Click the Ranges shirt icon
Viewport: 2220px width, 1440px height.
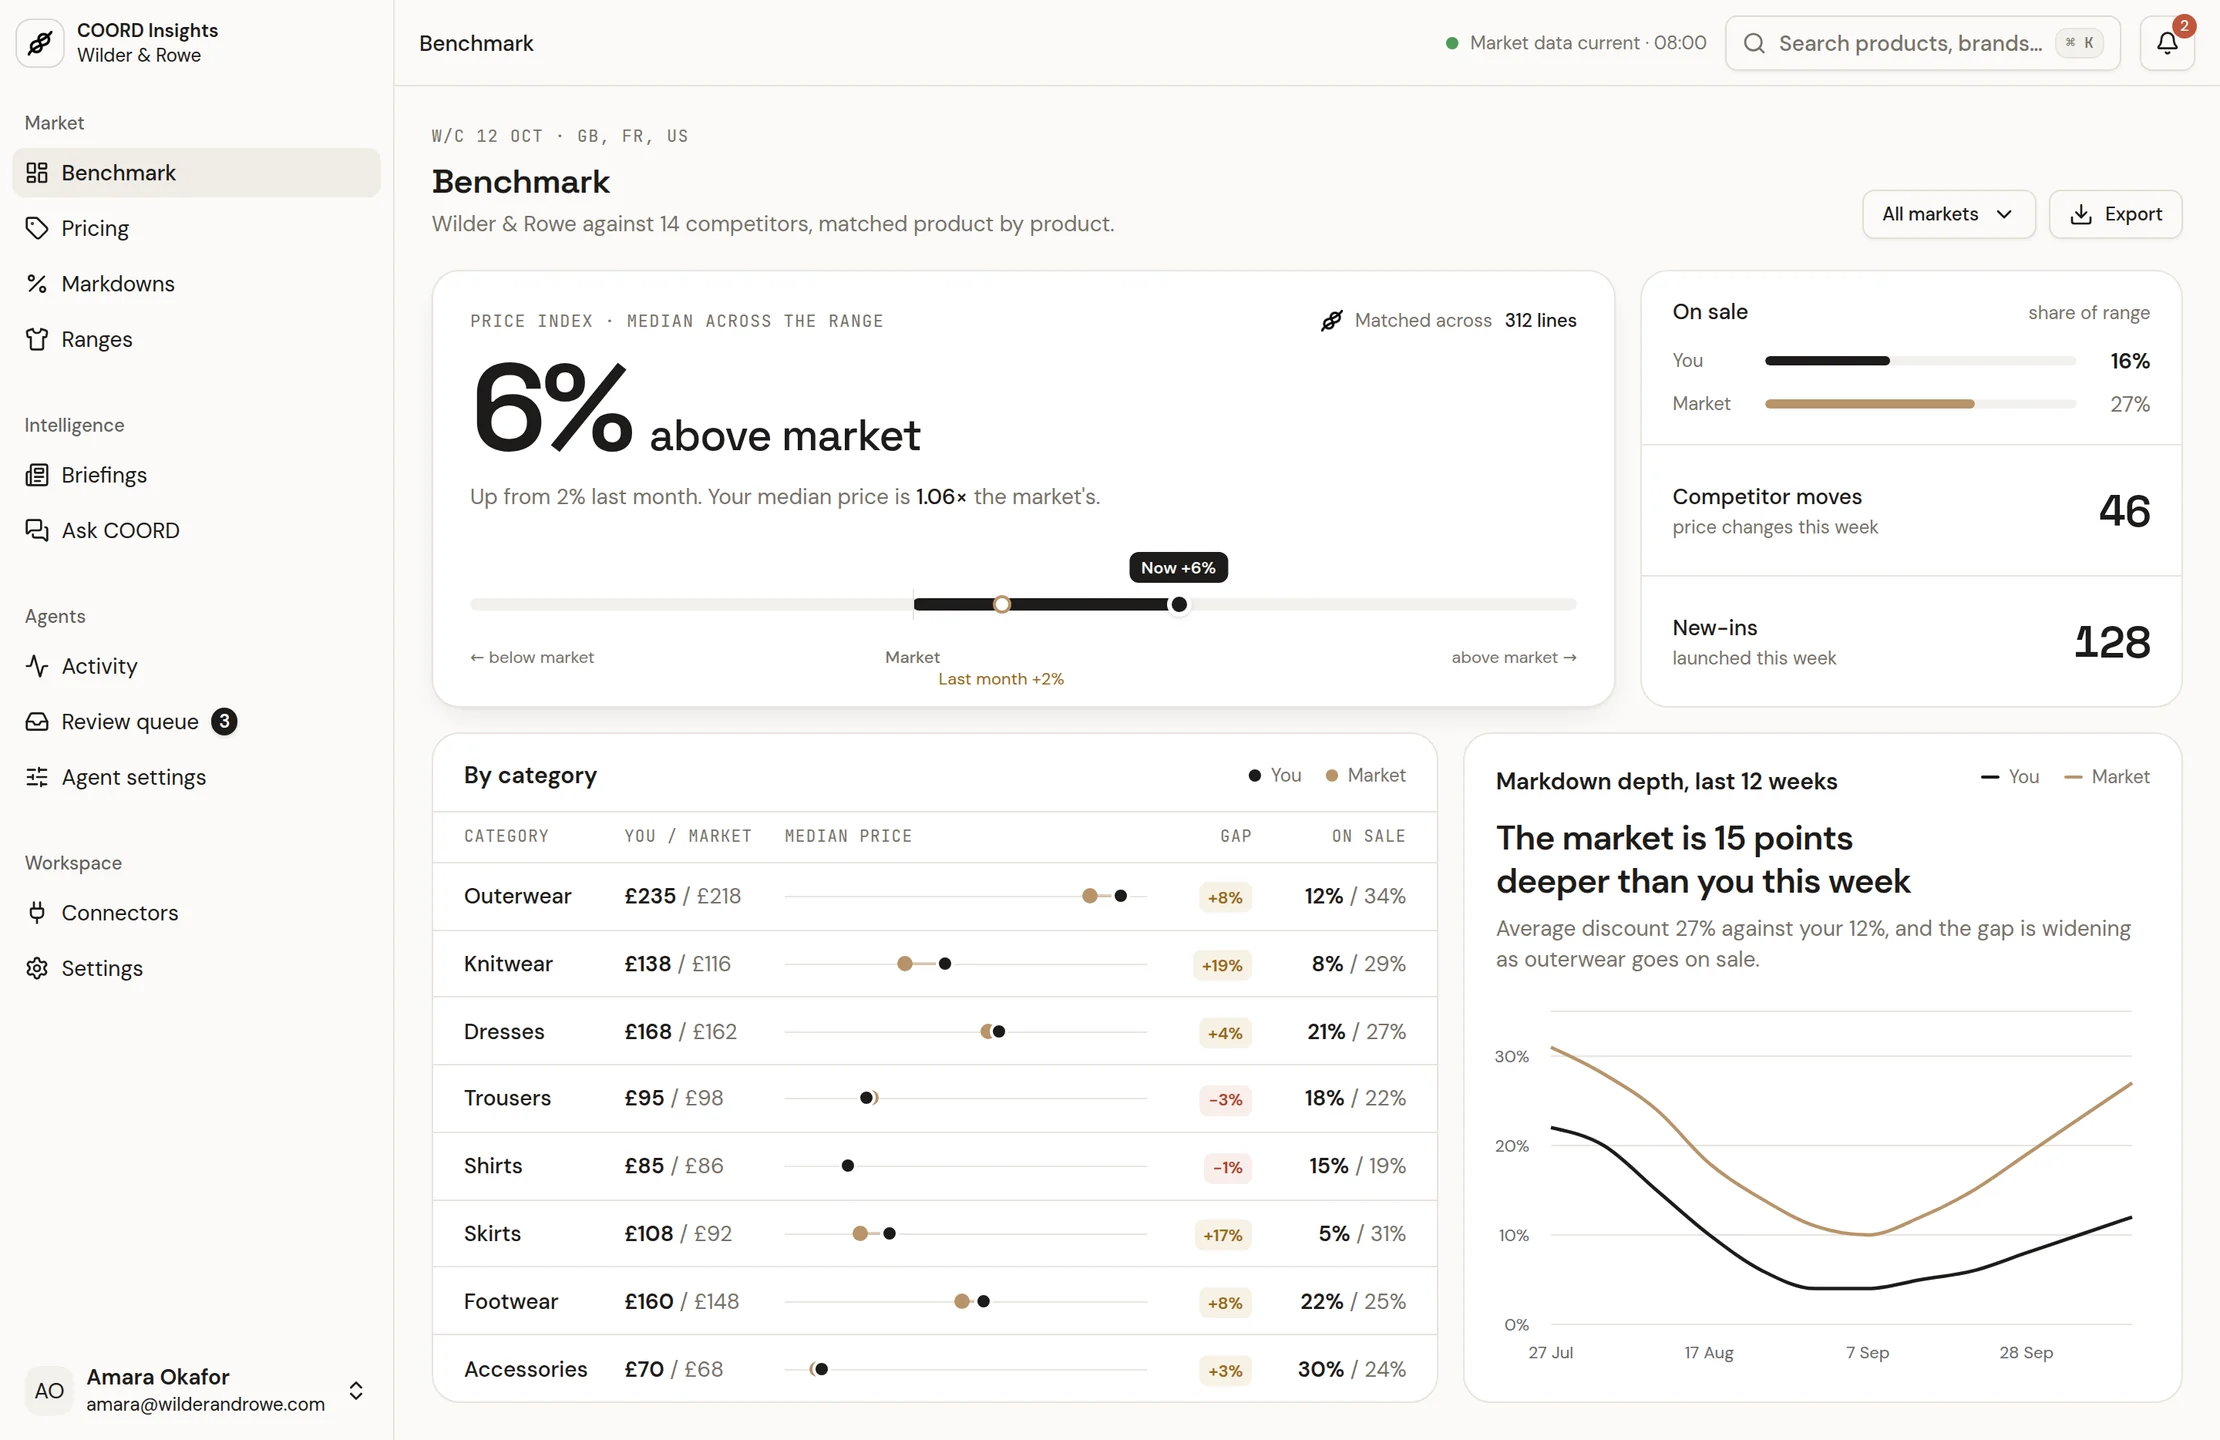(37, 339)
